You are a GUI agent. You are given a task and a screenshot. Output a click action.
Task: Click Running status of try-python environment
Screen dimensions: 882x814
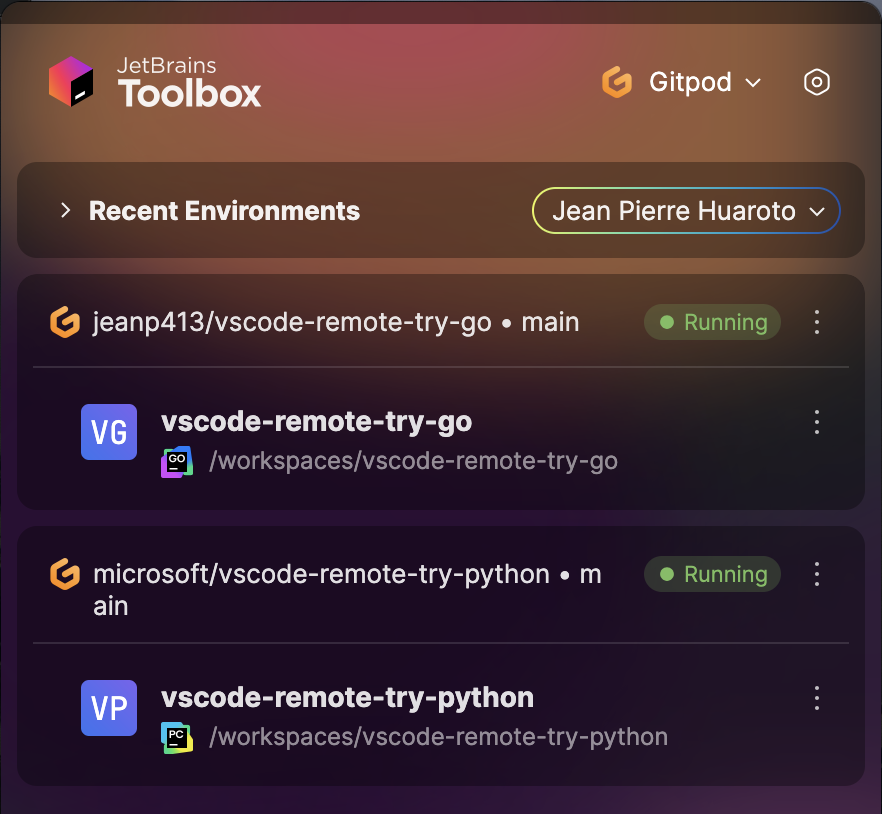tap(712, 574)
